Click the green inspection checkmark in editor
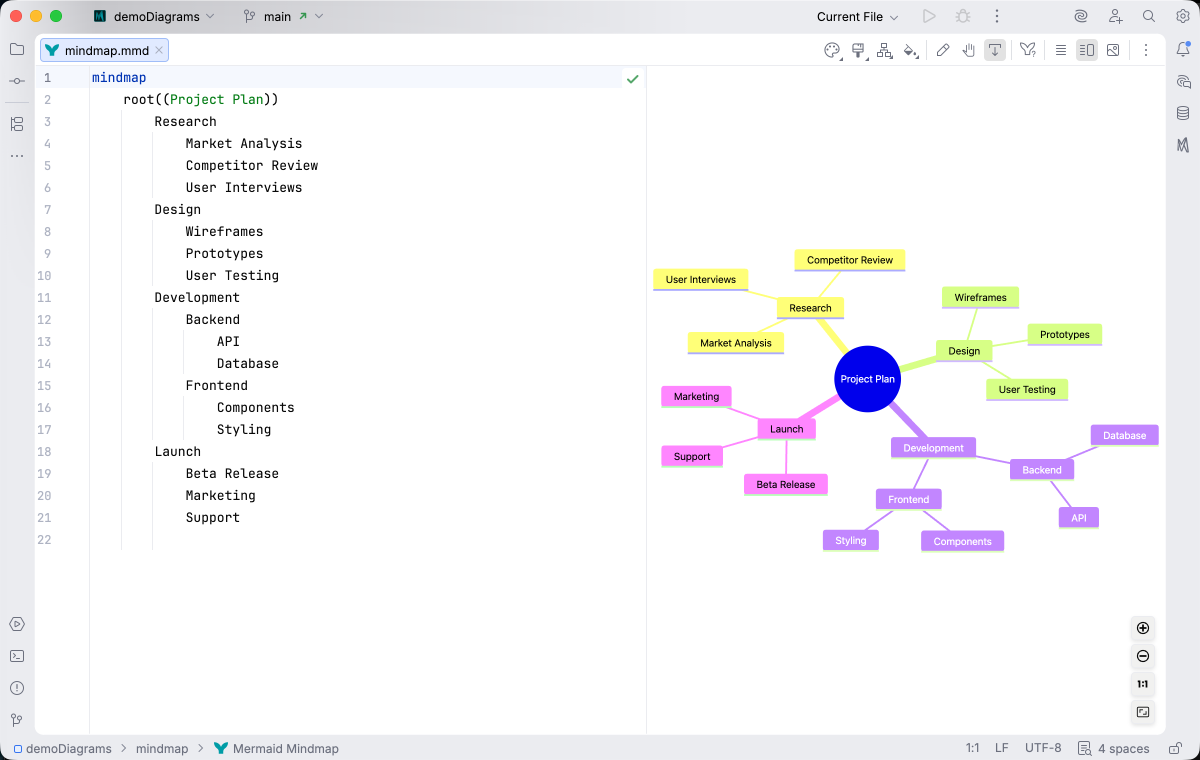1200x760 pixels. [632, 78]
